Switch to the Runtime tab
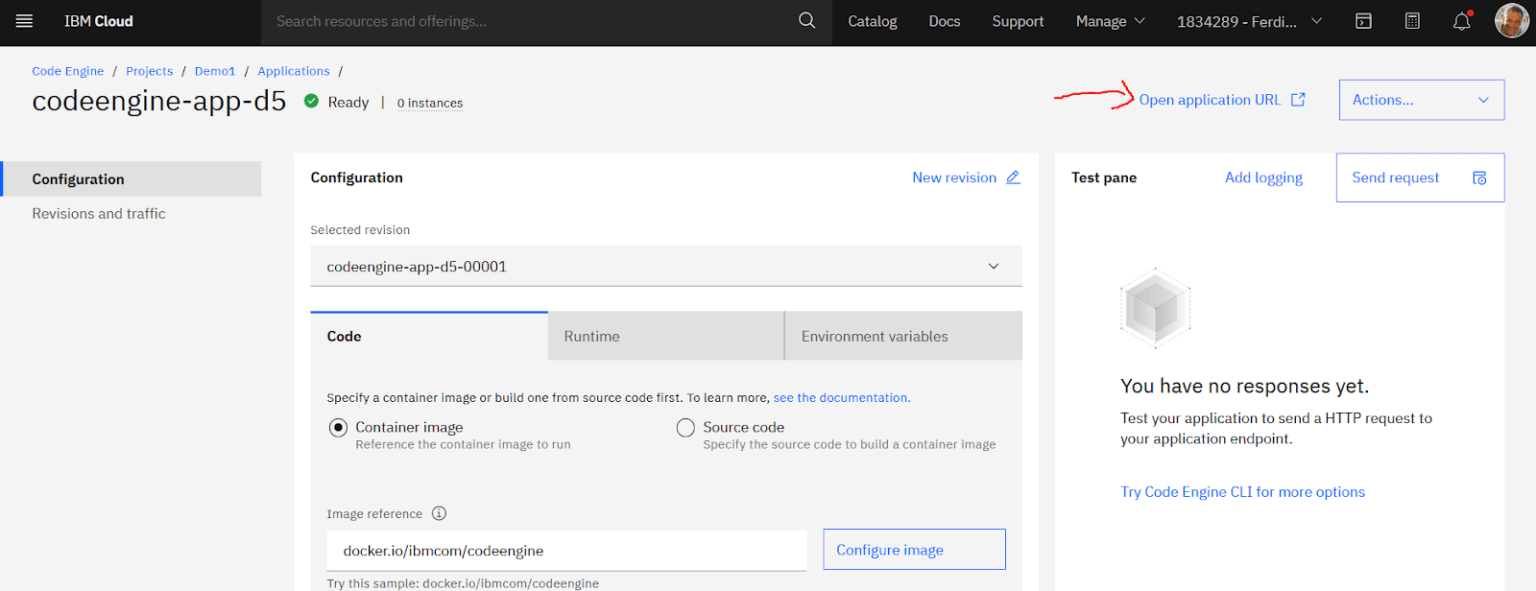 click(x=665, y=336)
